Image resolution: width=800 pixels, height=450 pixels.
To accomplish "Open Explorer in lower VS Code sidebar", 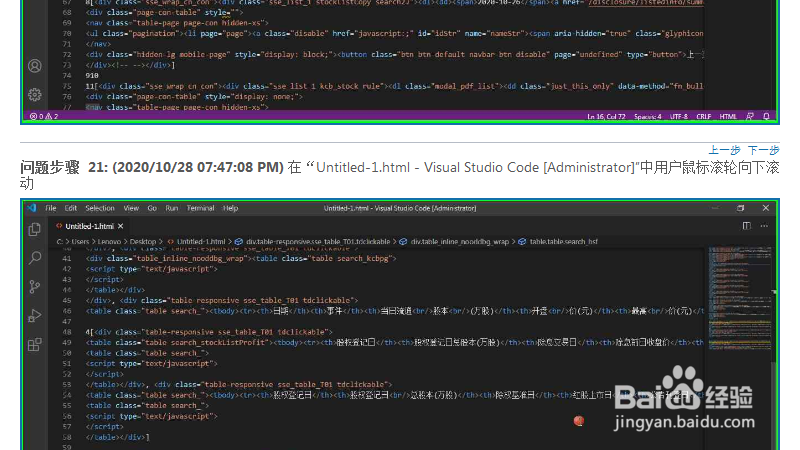I will click(x=35, y=230).
